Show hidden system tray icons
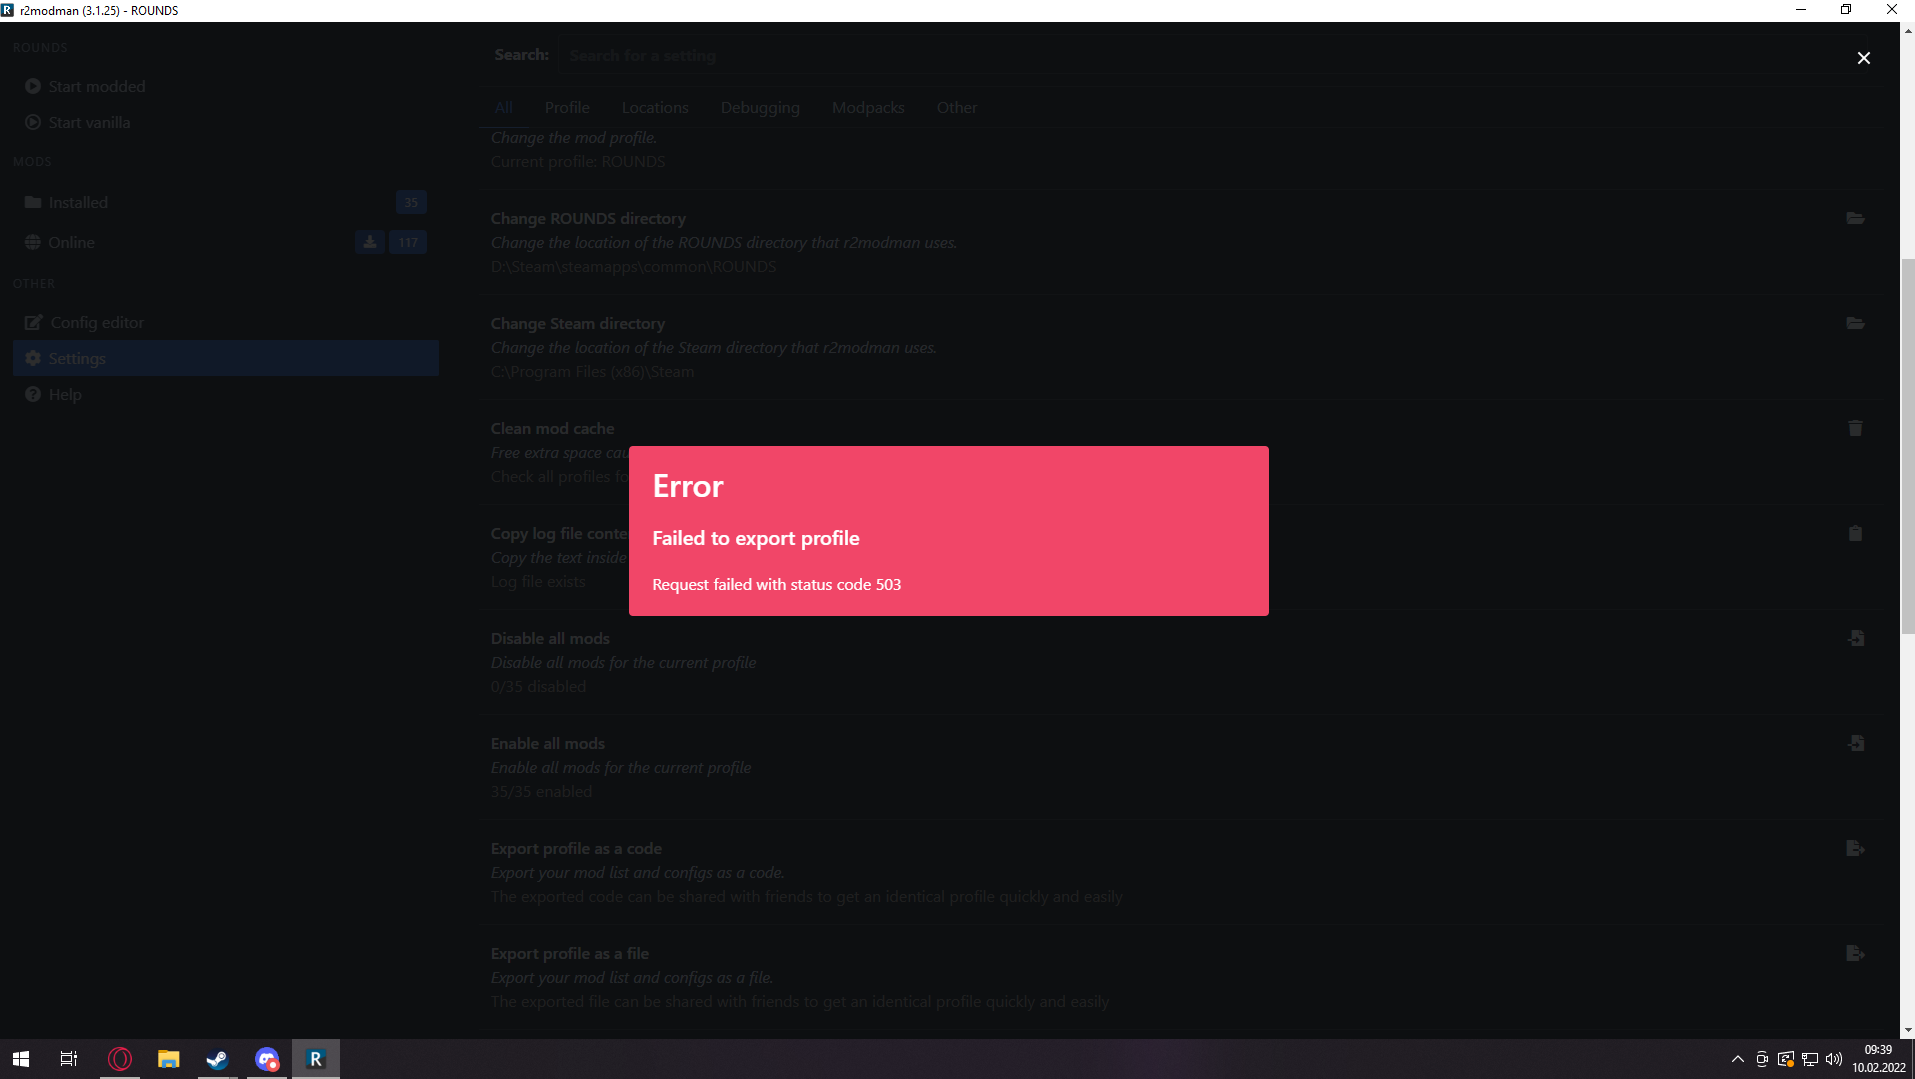This screenshot has height=1079, width=1915. point(1738,1059)
